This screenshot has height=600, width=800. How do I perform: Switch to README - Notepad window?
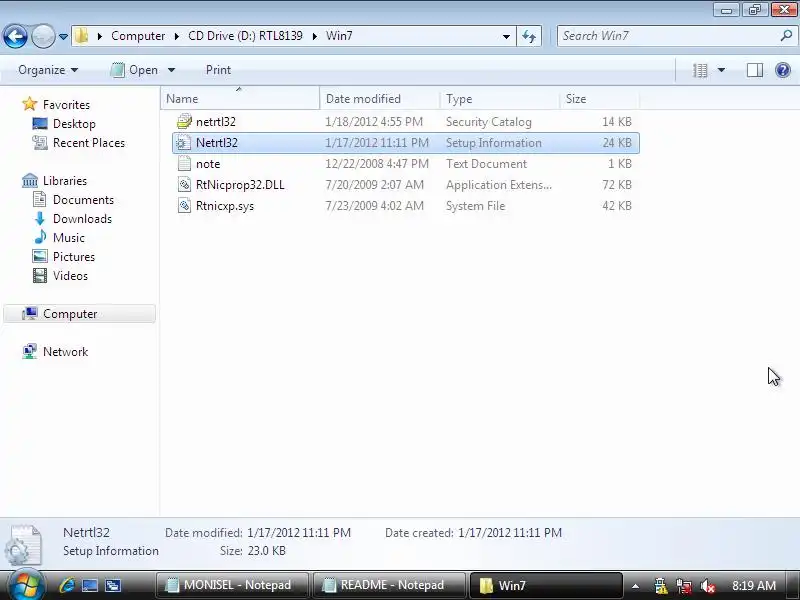pyautogui.click(x=389, y=585)
